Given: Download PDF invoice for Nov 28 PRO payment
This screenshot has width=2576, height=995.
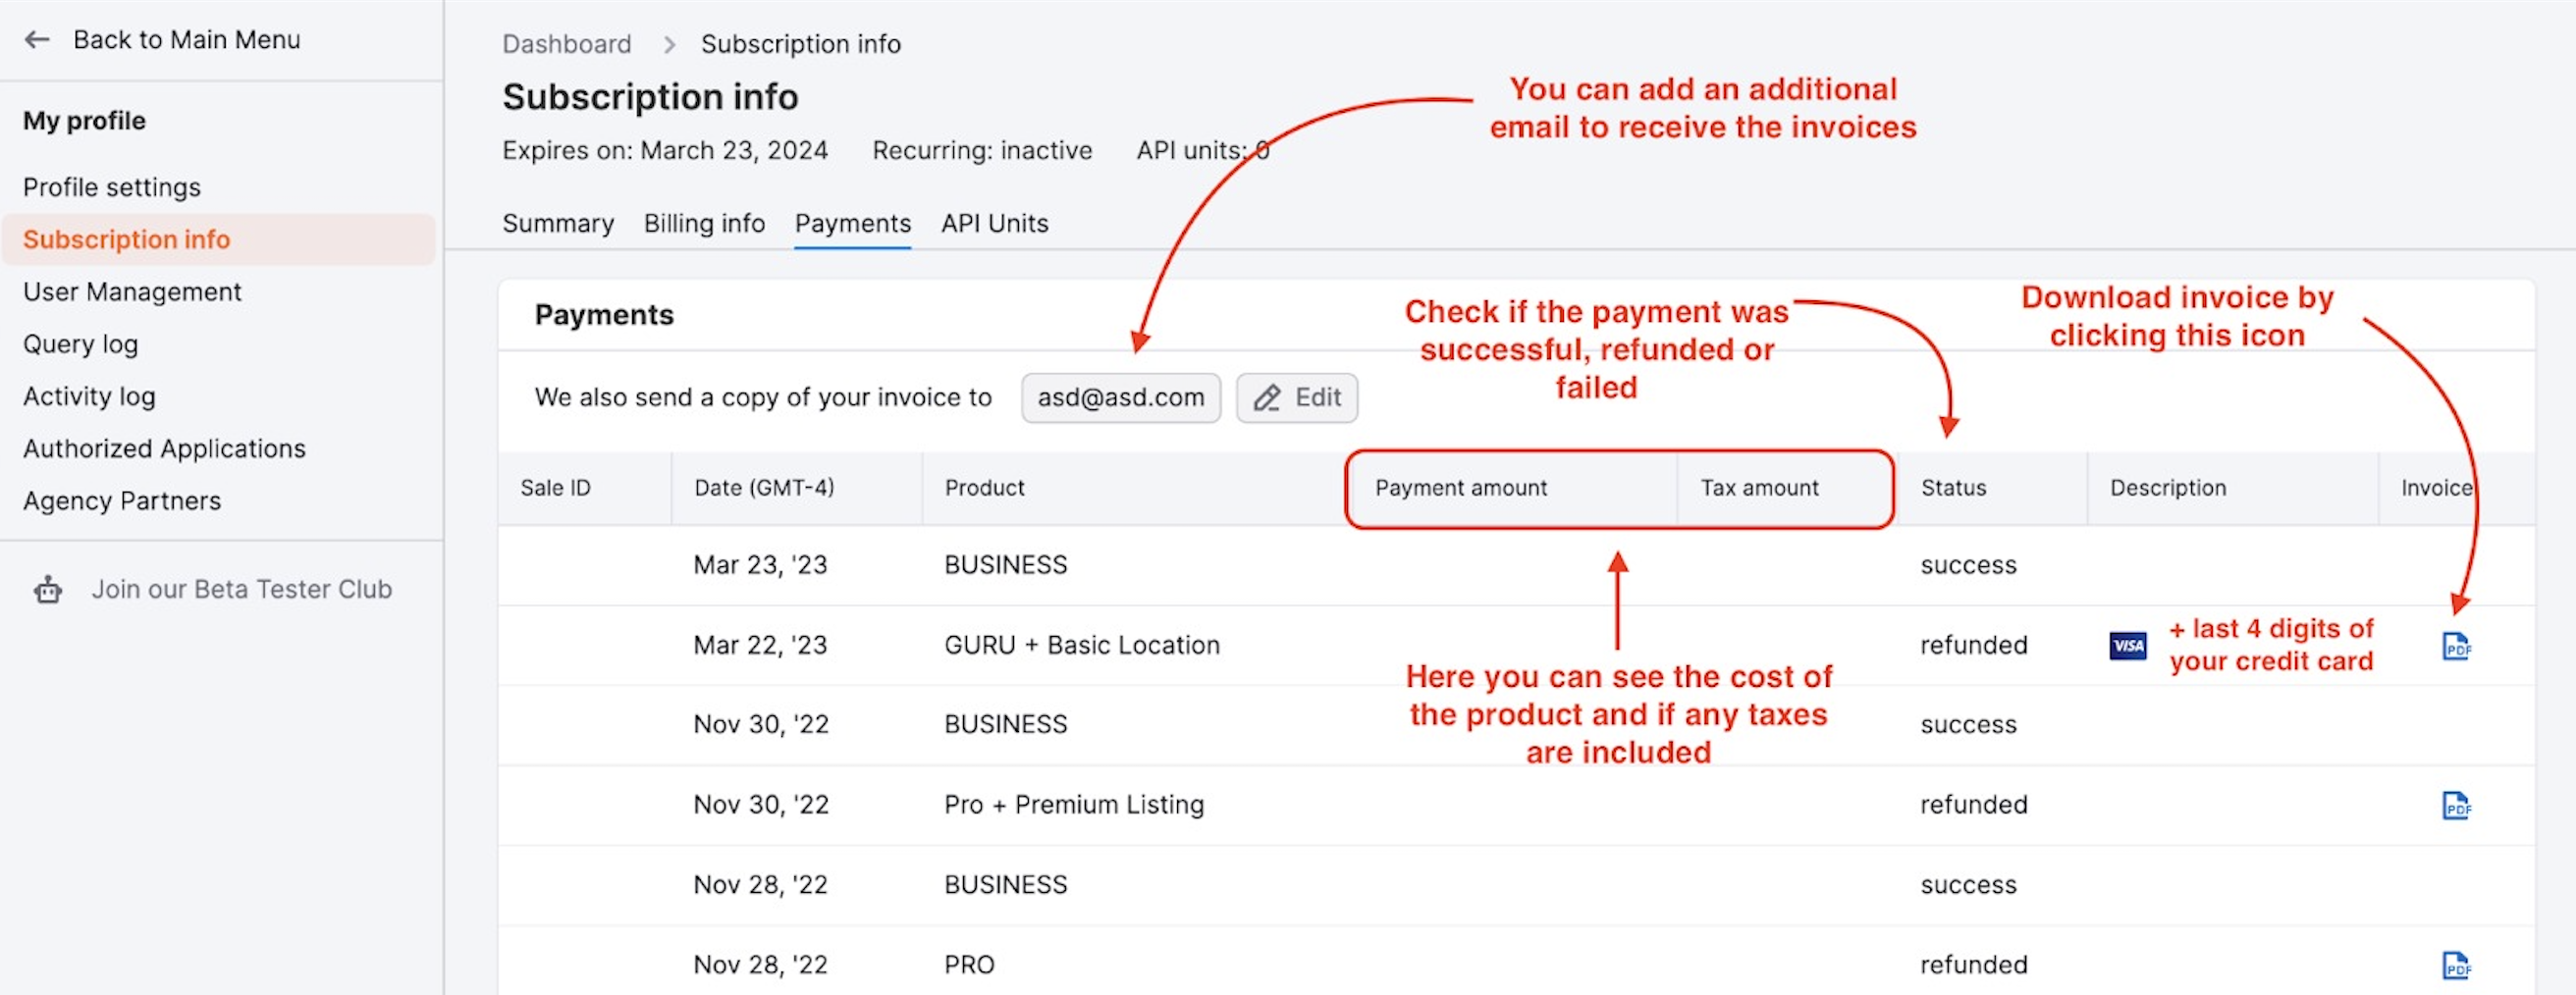Looking at the screenshot, I should [x=2455, y=966].
